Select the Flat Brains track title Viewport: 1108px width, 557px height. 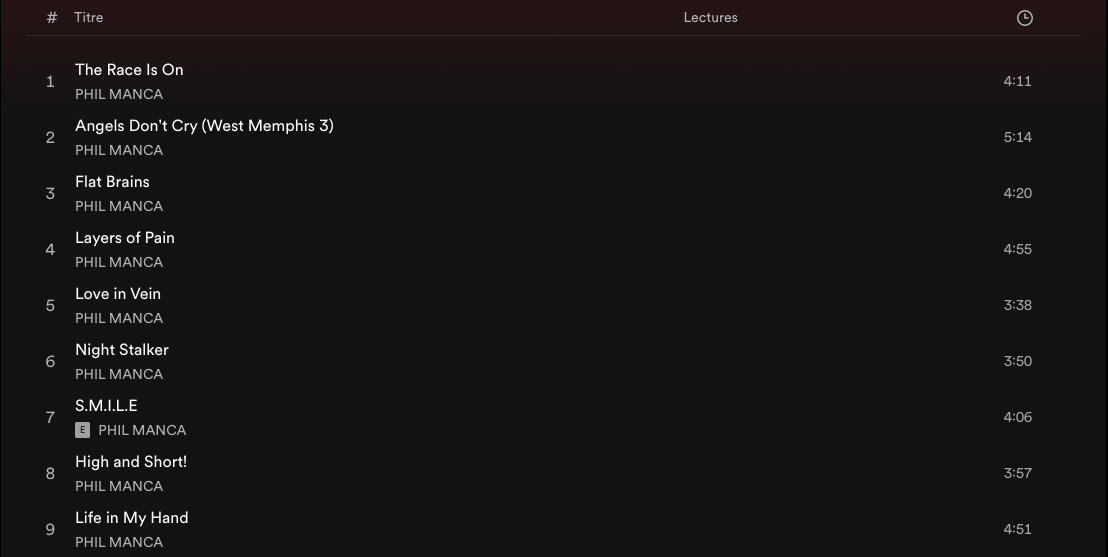coord(112,182)
